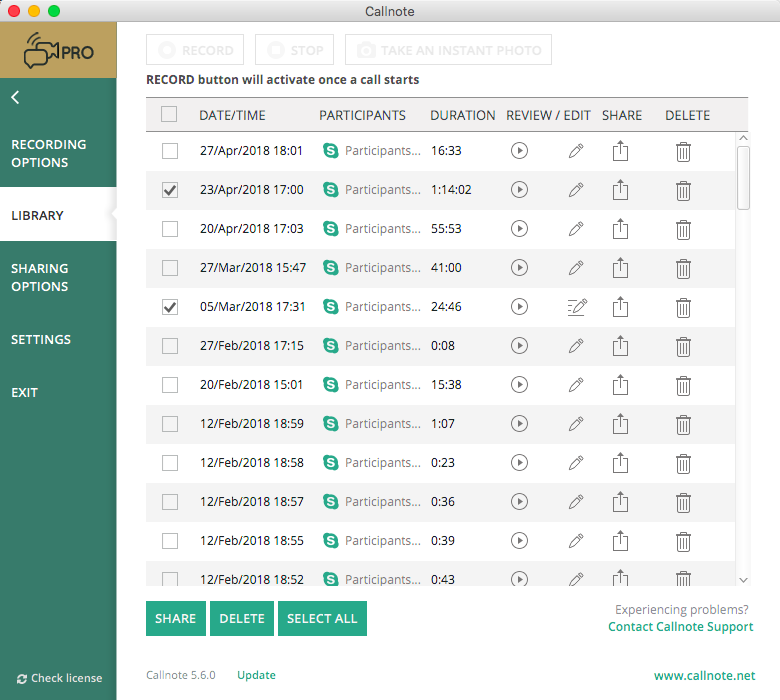The image size is (780, 700).
Task: Click the RECORD button
Action: [x=195, y=50]
